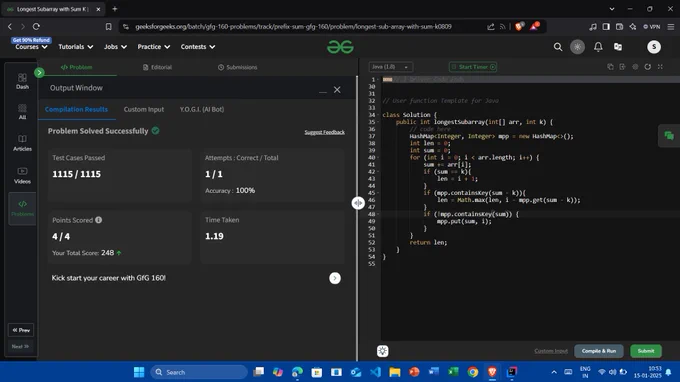Close the Output Window
This screenshot has height=382, width=680.
[x=337, y=90]
